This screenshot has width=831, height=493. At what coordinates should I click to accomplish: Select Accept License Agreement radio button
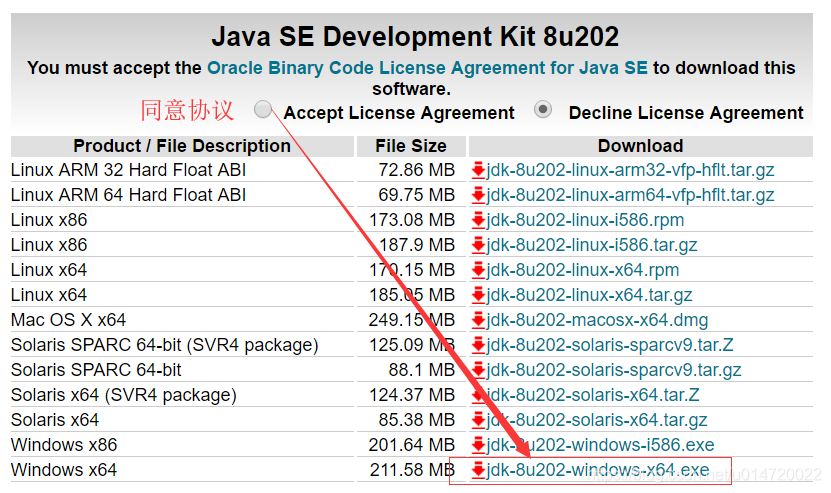tap(263, 109)
